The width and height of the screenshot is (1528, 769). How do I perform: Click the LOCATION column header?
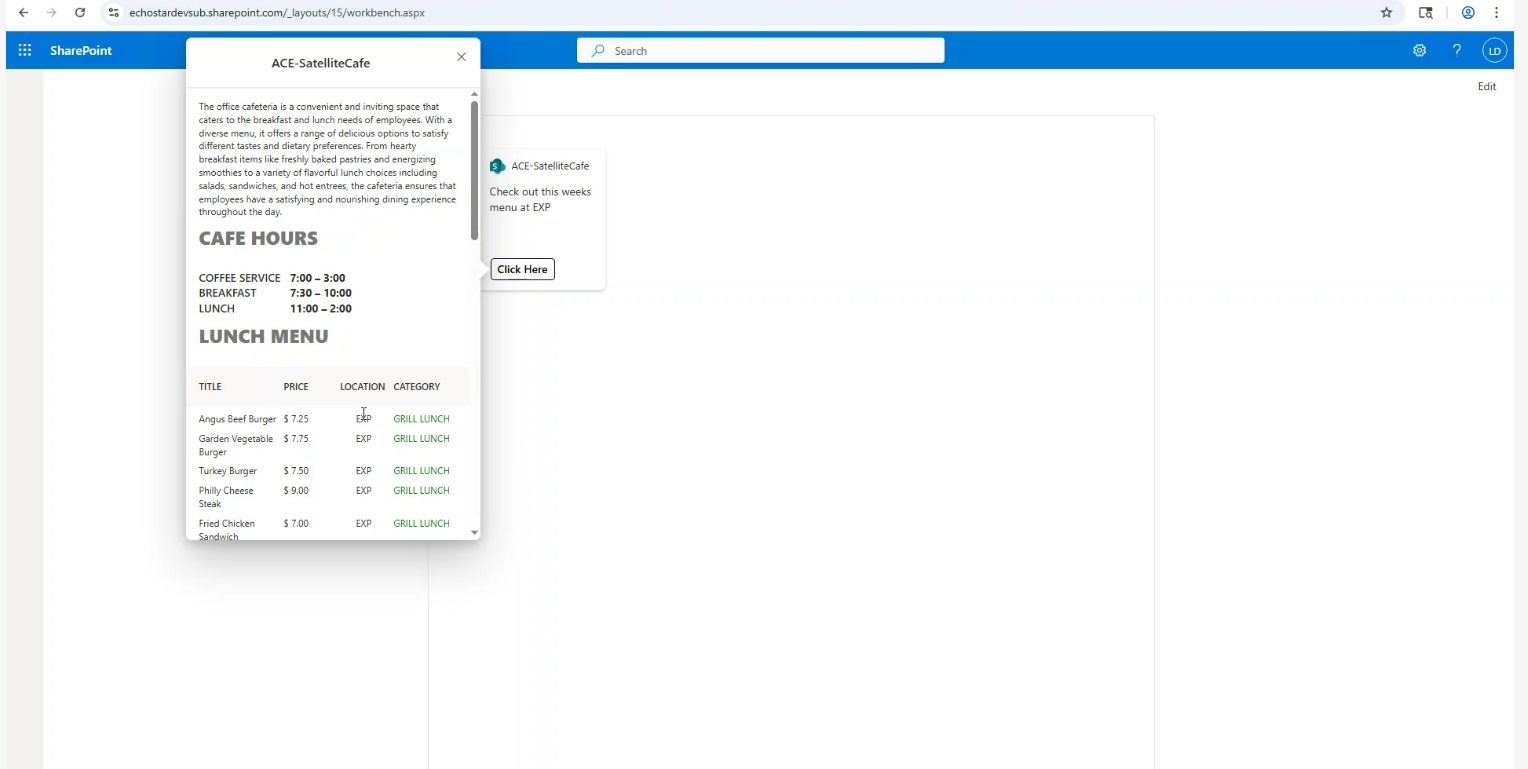[x=362, y=386]
